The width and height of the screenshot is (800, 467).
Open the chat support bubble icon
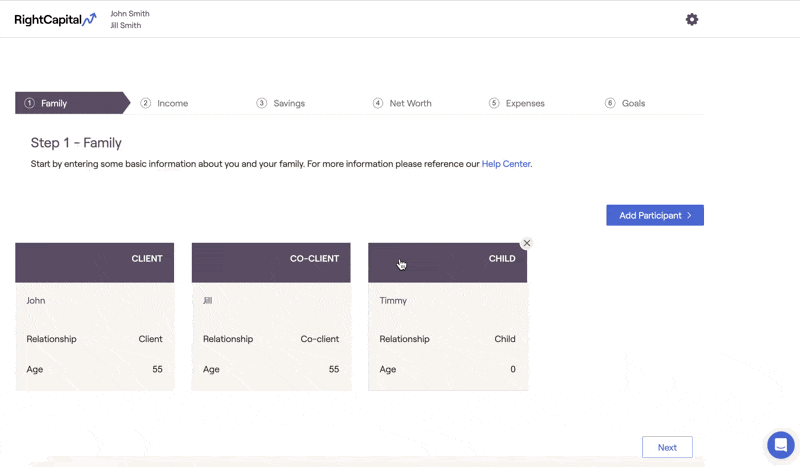781,445
